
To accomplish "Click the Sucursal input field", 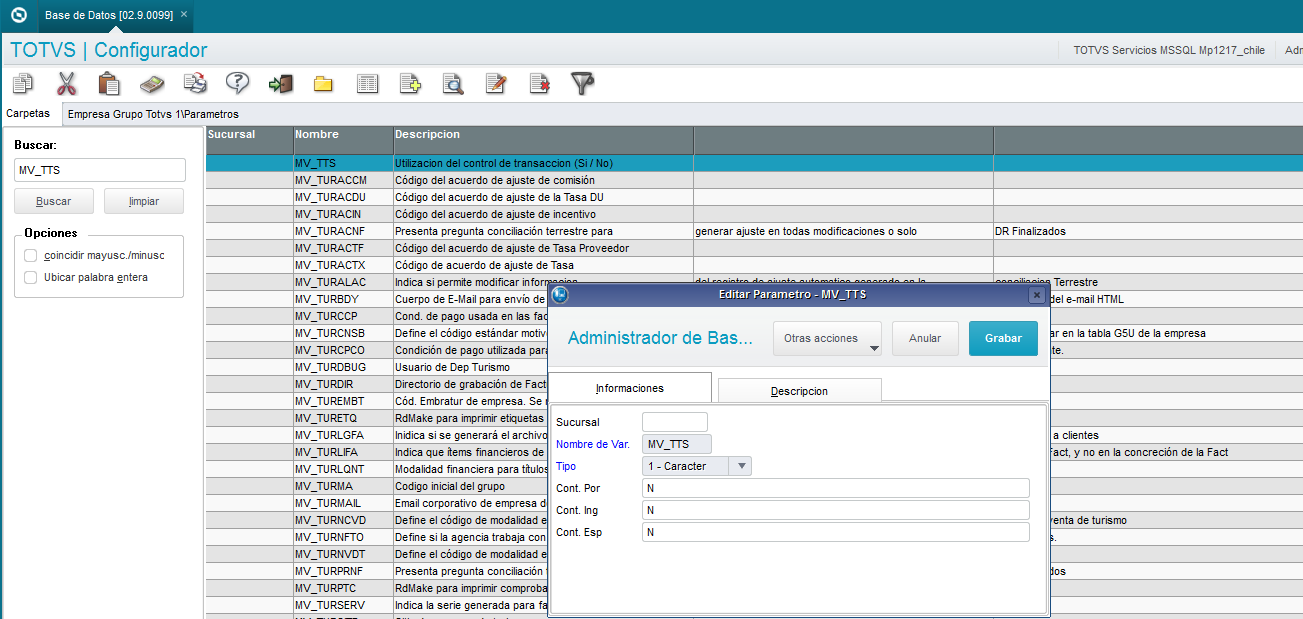I will click(674, 422).
